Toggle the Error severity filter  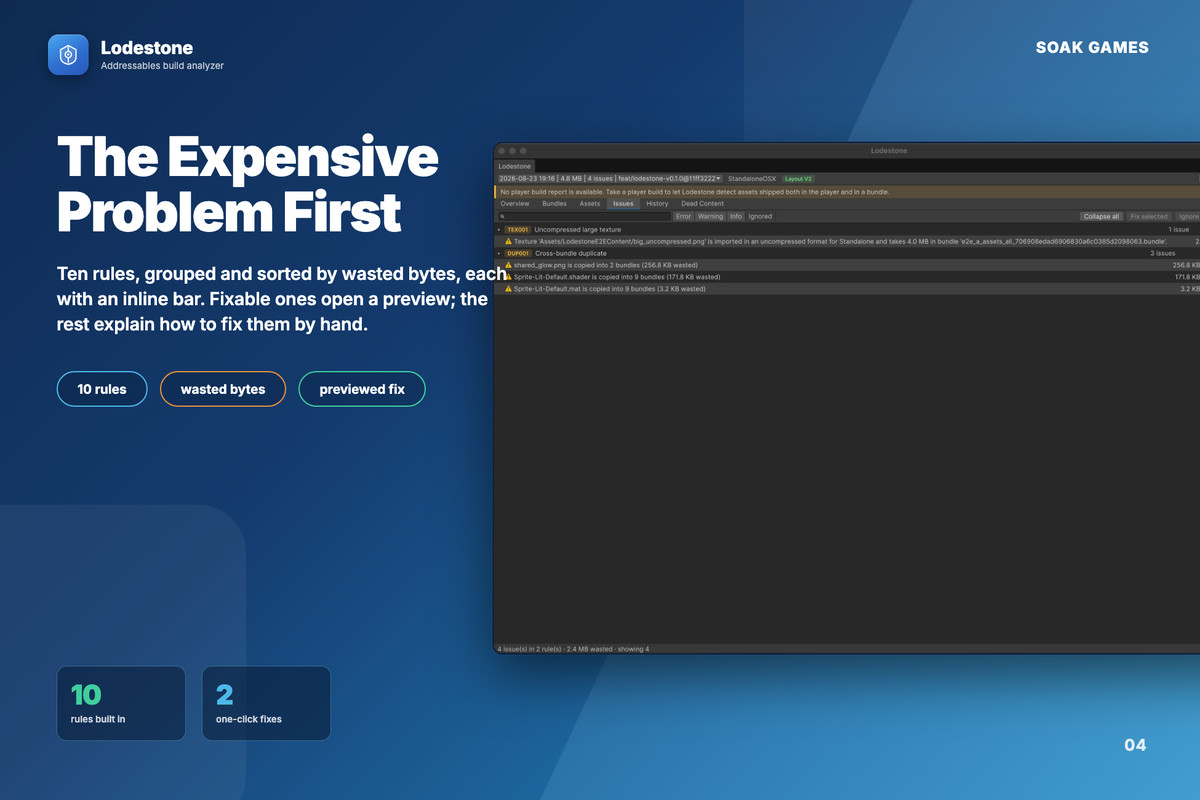point(683,216)
